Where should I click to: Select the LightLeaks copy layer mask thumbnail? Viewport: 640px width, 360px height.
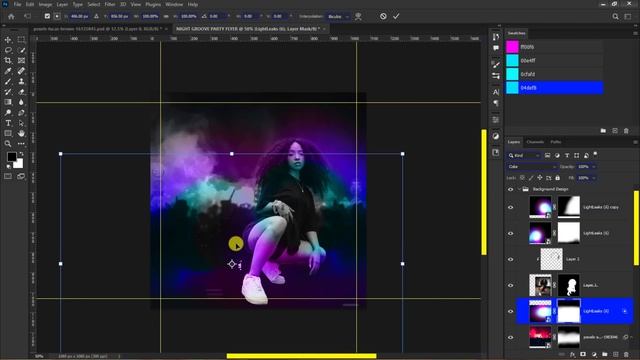[569, 207]
